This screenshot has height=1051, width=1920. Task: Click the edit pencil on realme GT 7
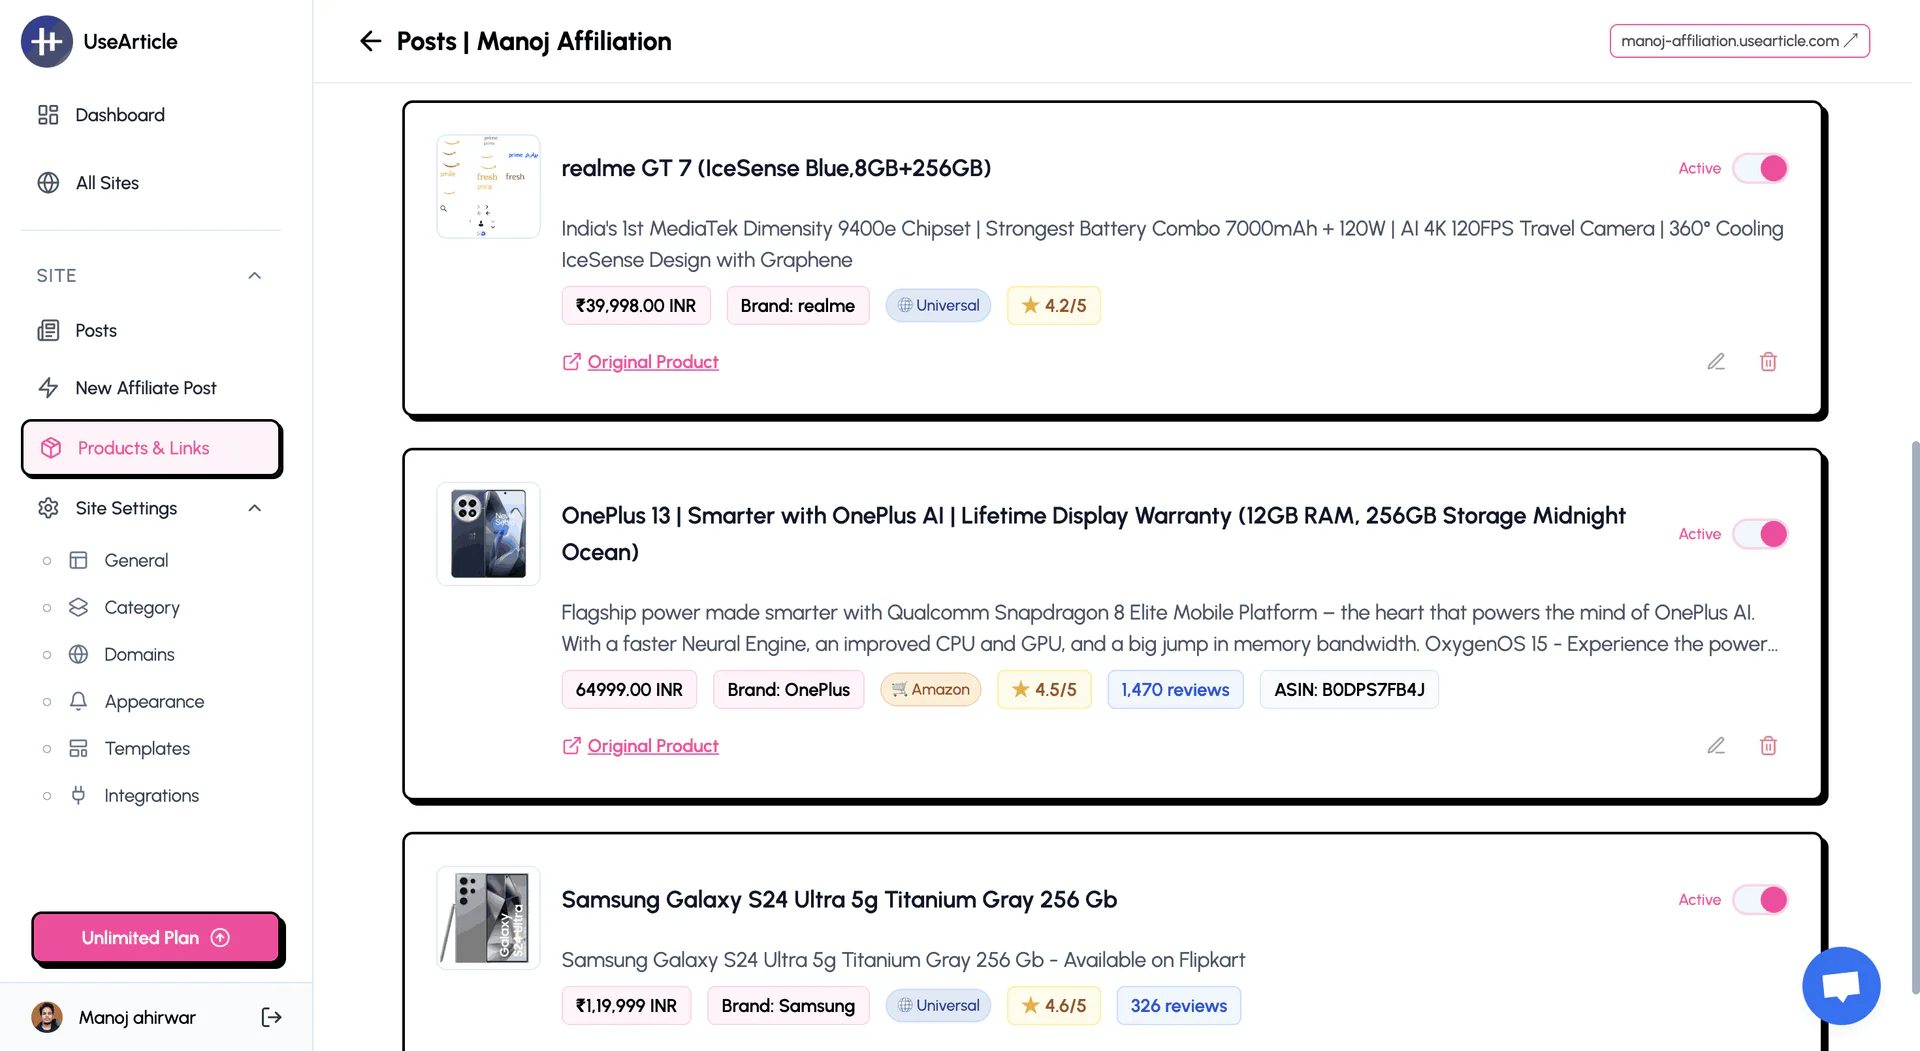click(x=1716, y=361)
